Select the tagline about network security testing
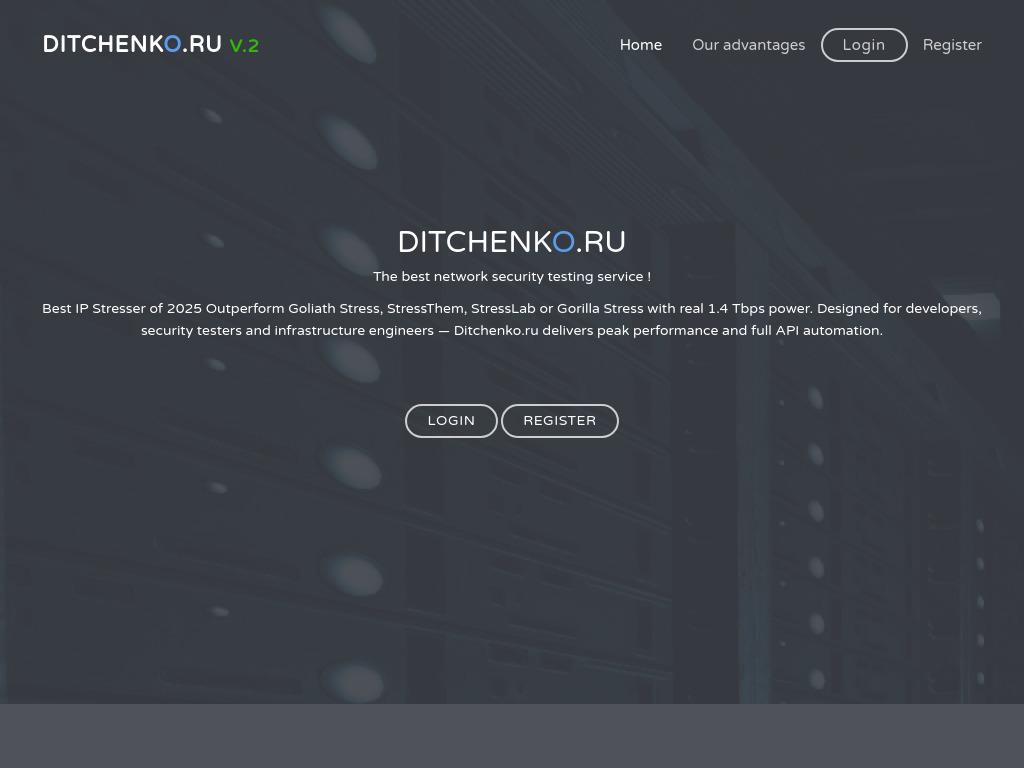Screen dimensions: 1024x768 [511, 277]
